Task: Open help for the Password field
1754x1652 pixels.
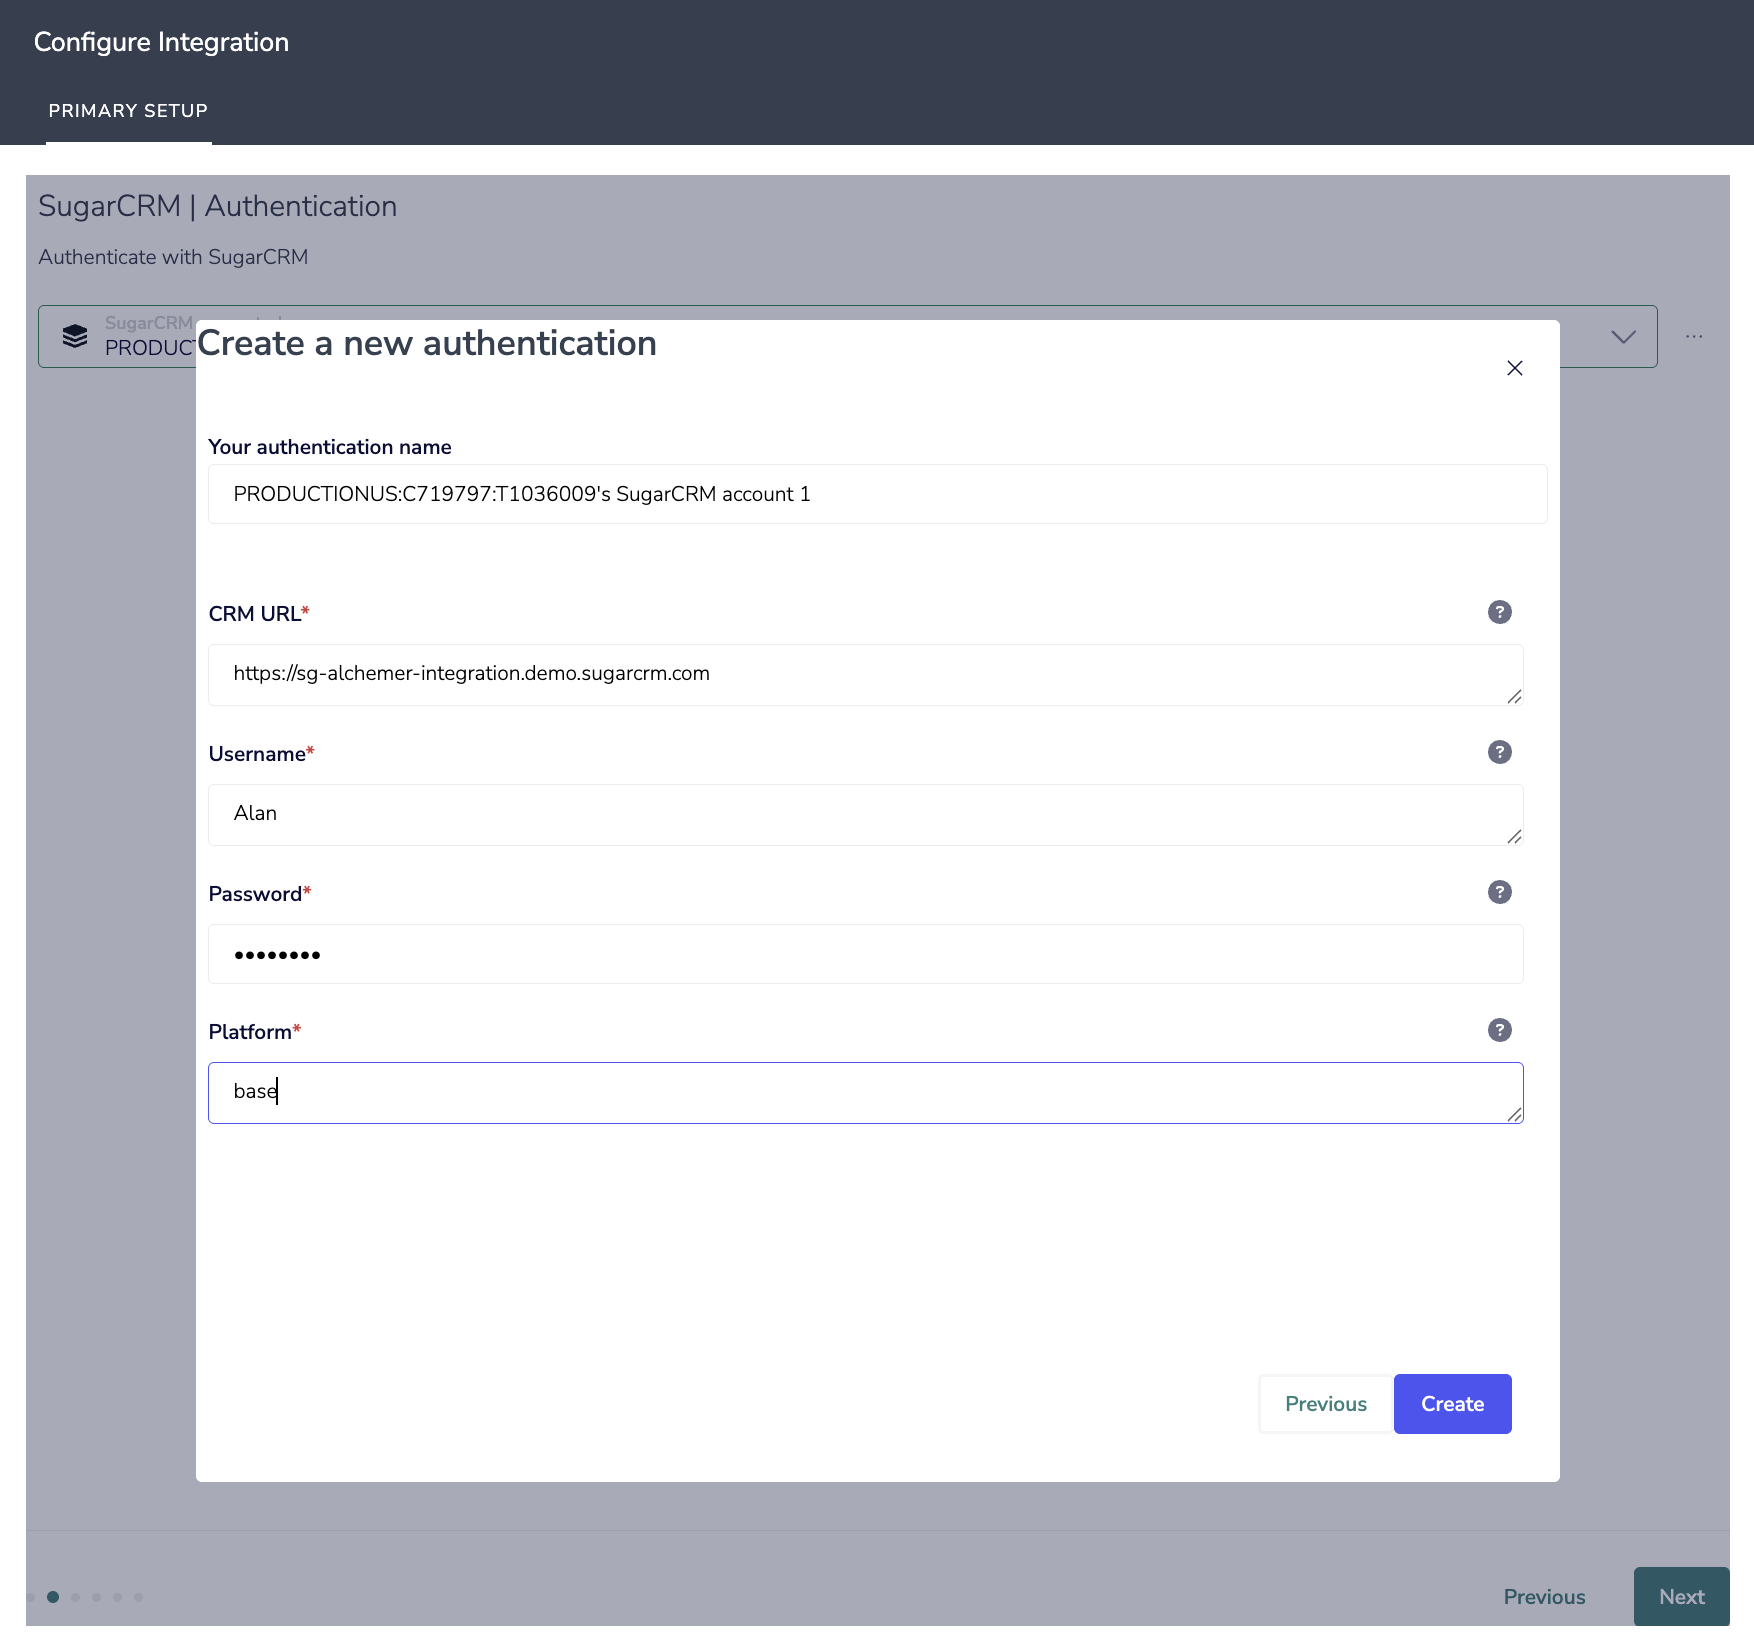Action: click(x=1499, y=892)
